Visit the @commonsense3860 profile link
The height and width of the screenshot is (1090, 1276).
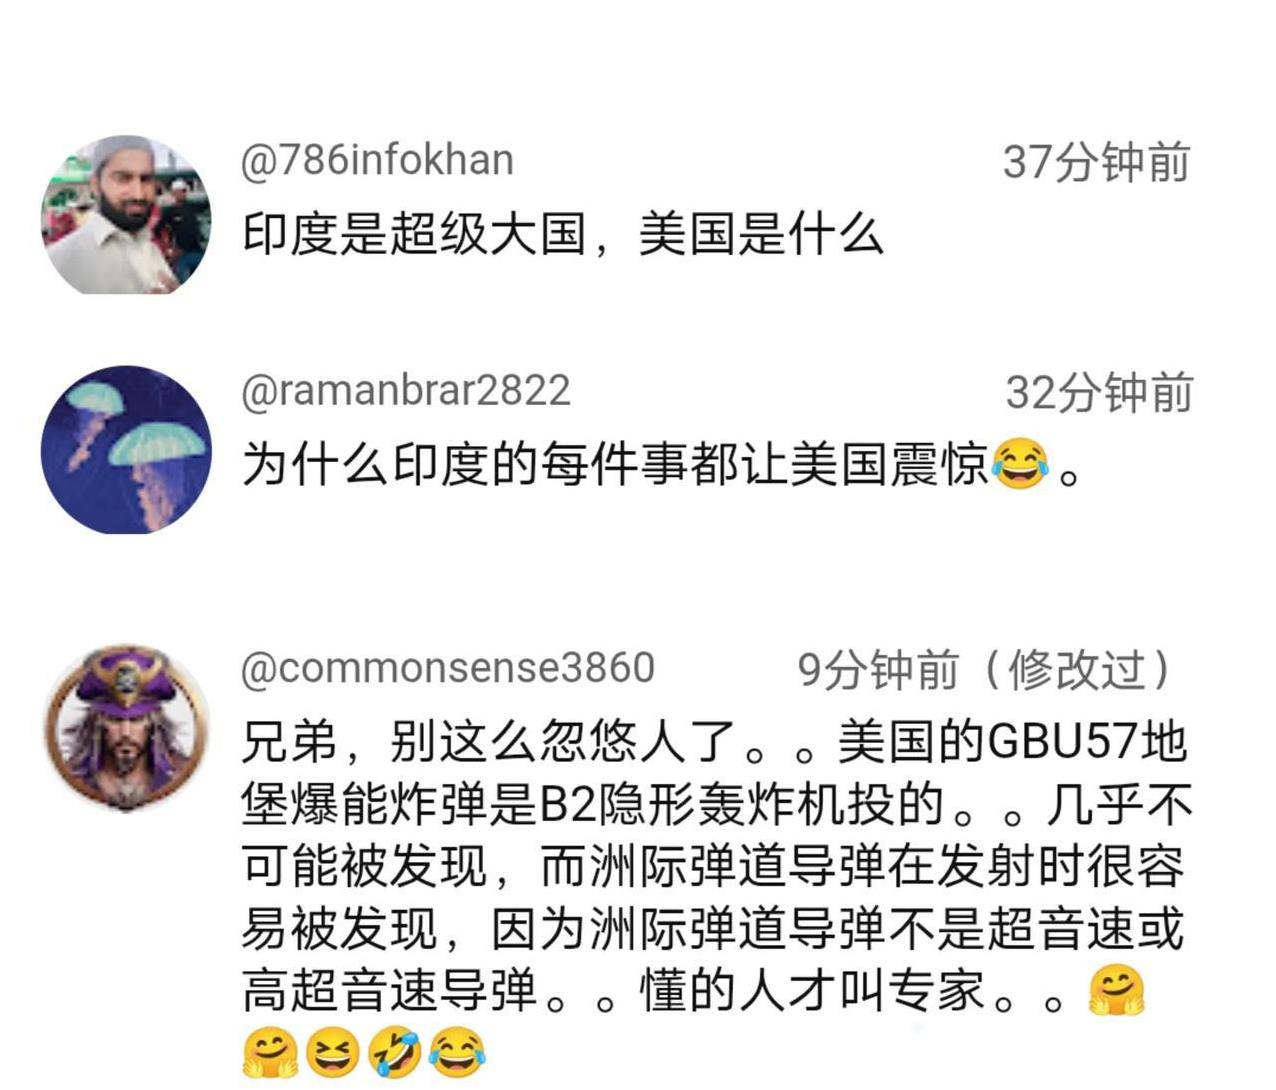[x=447, y=668]
